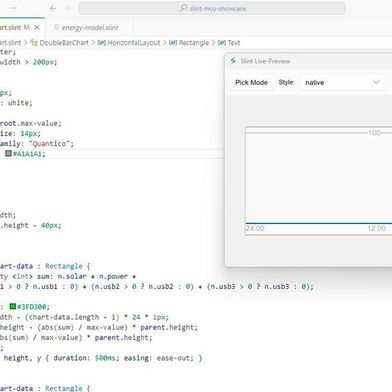The width and height of the screenshot is (392, 392).
Task: Open color picker for #3FD300 swatch
Action: click(x=13, y=306)
